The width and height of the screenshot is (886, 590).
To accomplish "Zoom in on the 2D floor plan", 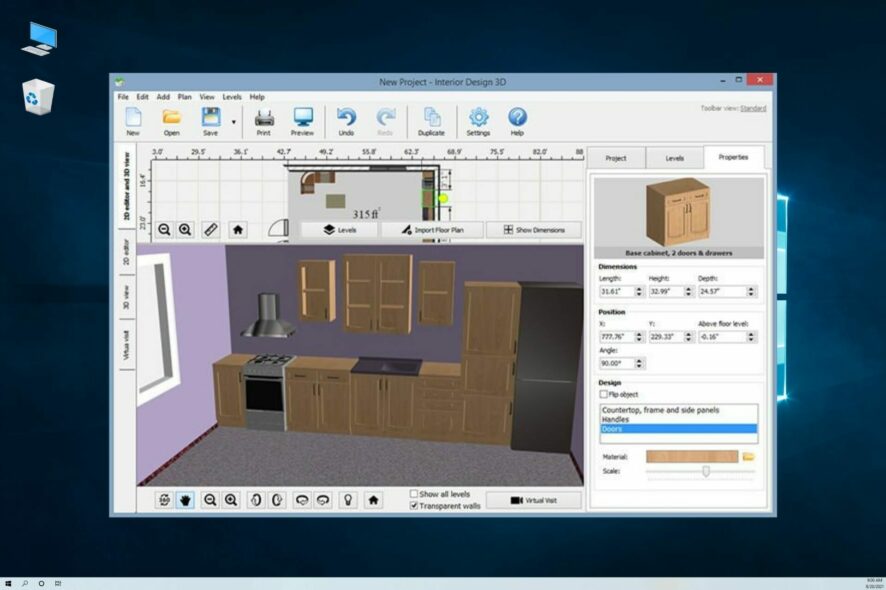I will pos(185,229).
